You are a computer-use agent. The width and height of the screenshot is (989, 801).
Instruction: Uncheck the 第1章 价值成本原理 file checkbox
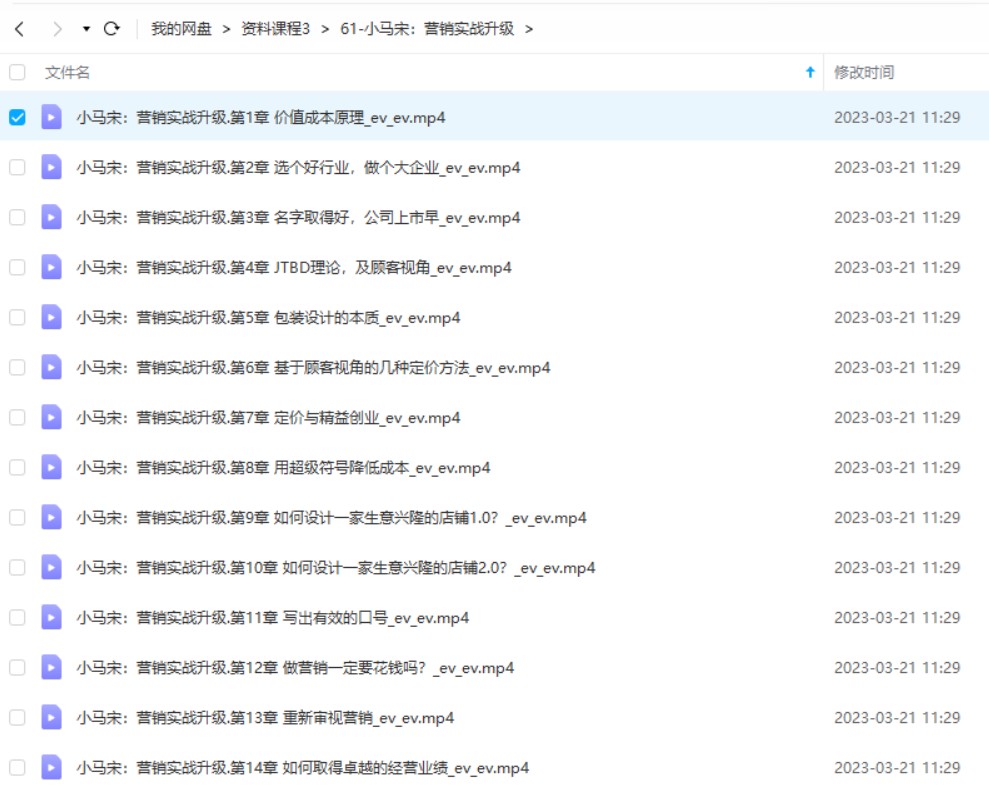coord(18,117)
